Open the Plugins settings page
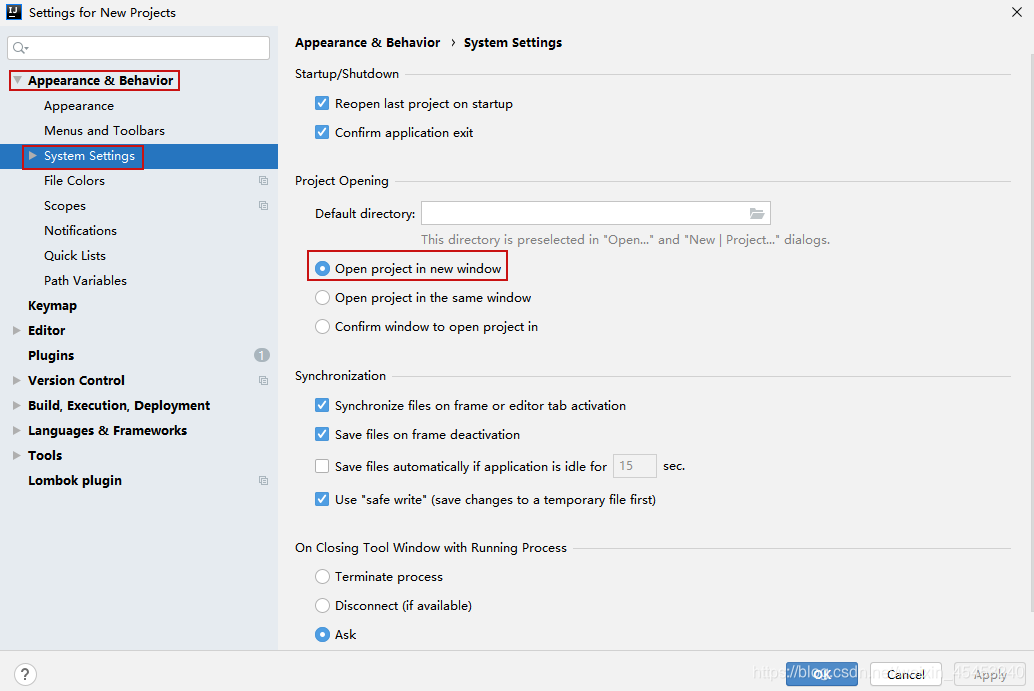Viewport: 1034px width, 691px height. [51, 355]
